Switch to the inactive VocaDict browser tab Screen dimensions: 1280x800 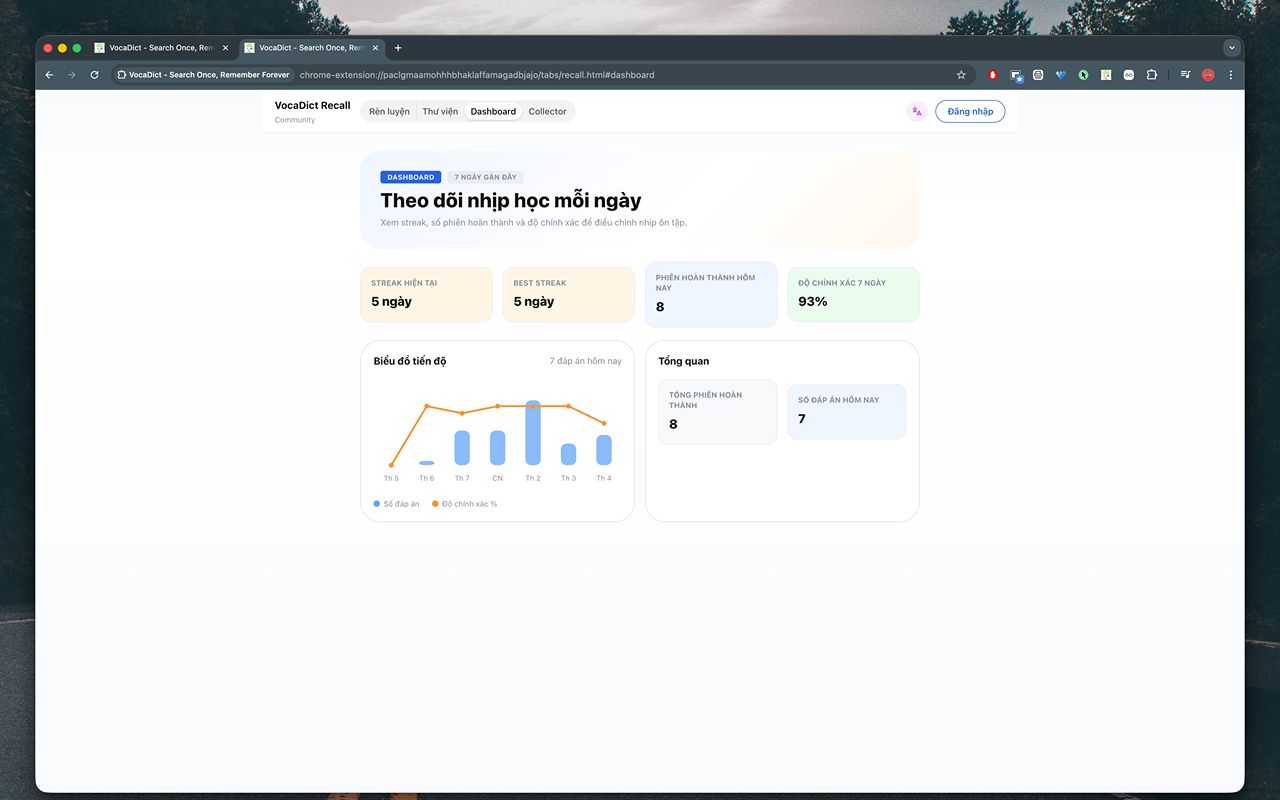point(161,48)
